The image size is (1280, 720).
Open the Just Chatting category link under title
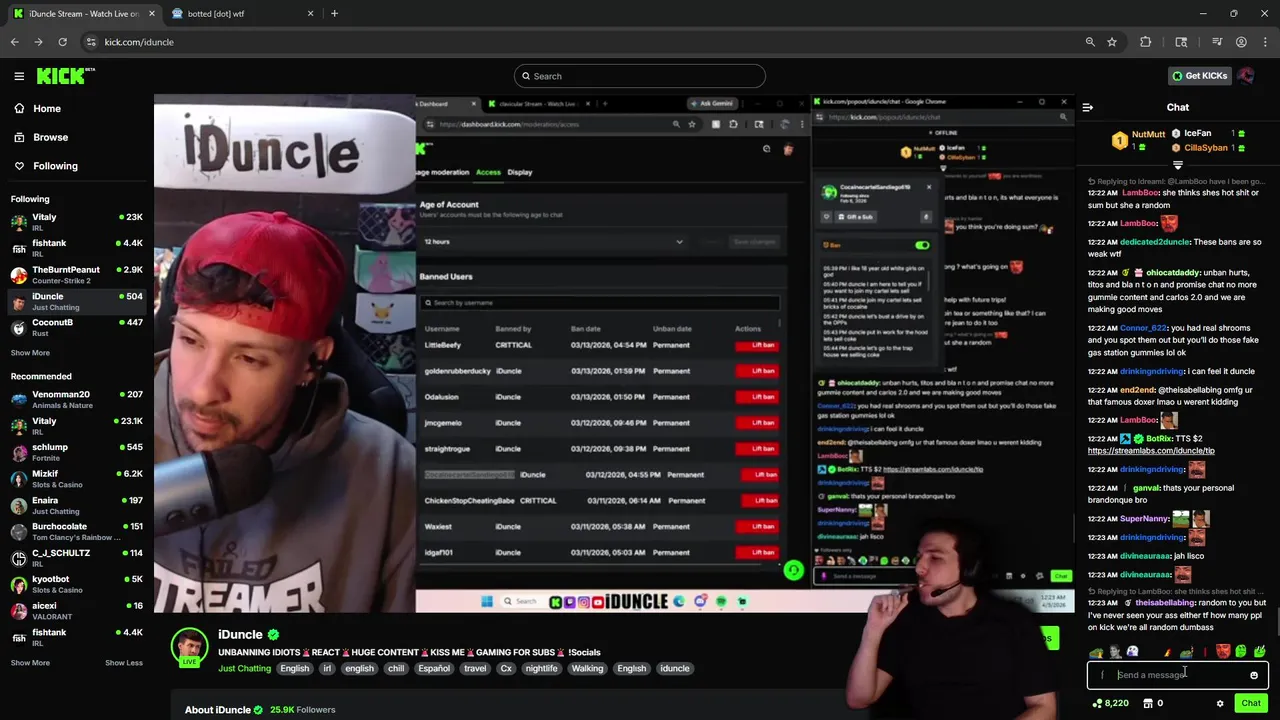(244, 668)
